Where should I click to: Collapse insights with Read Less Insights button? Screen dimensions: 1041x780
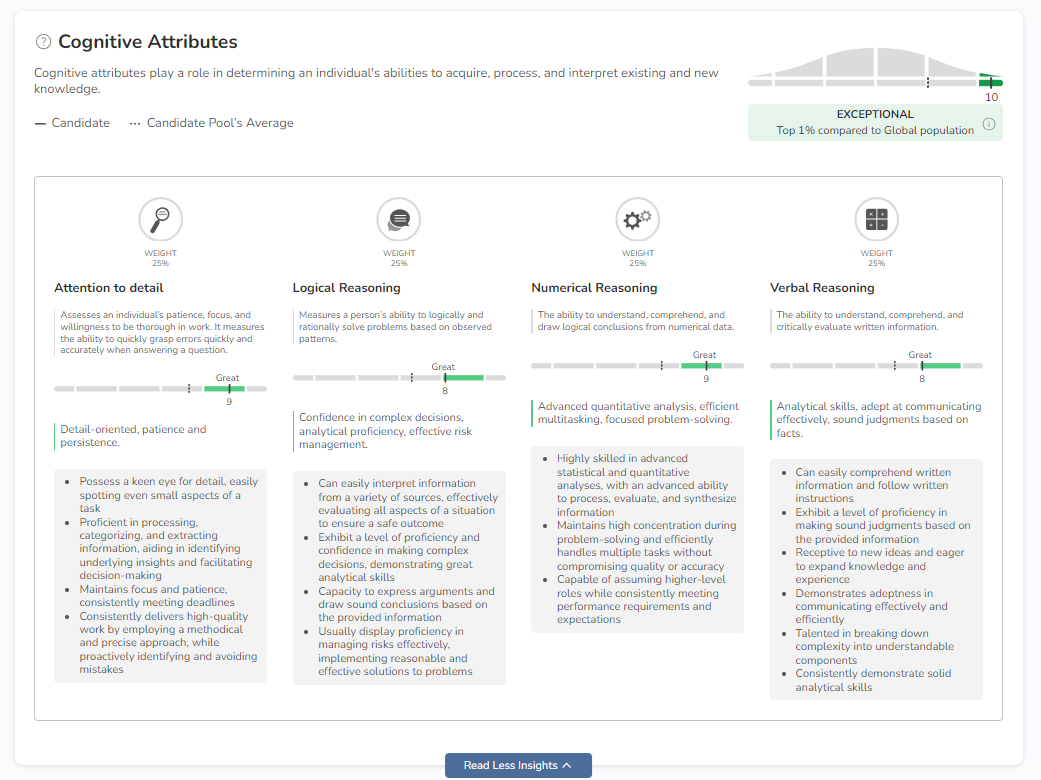coord(518,765)
